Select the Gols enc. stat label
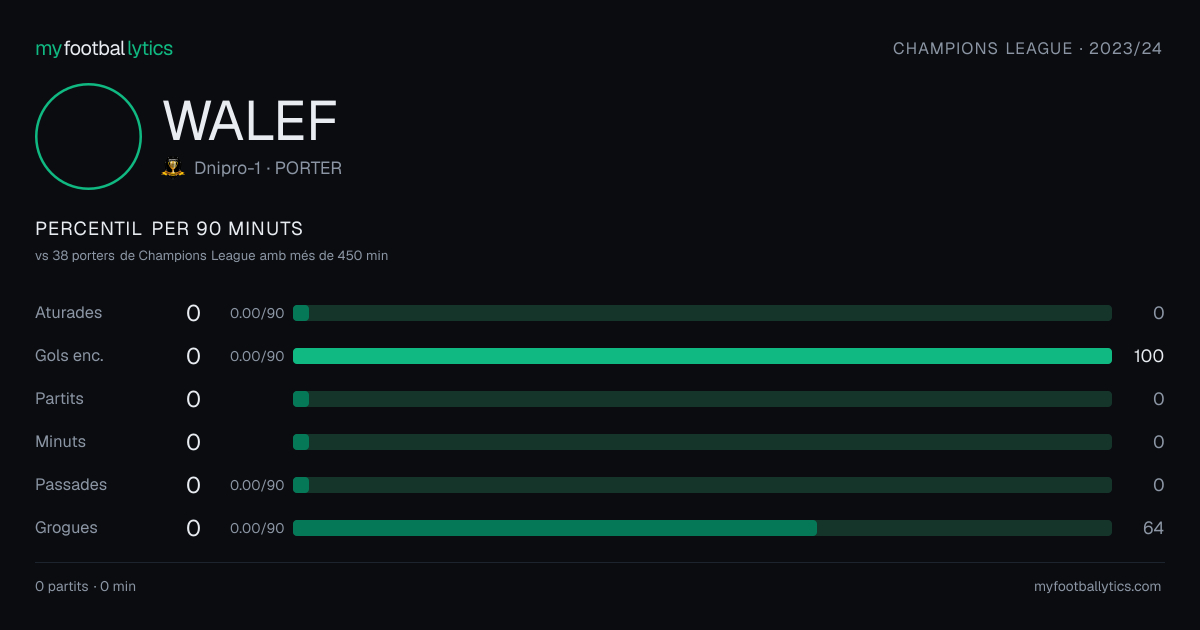 point(69,356)
